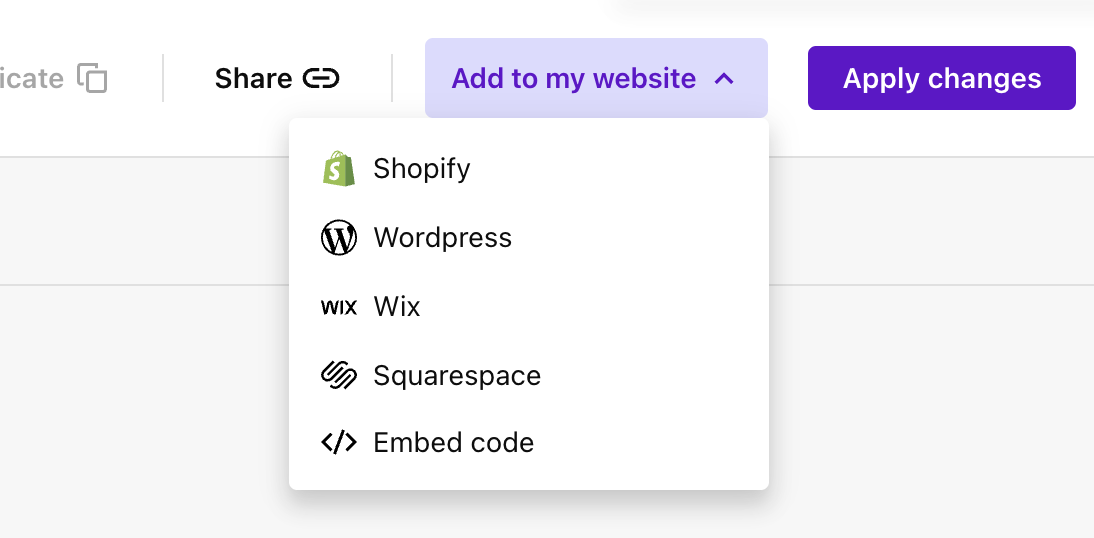Image resolution: width=1094 pixels, height=538 pixels.
Task: Click the white toolbar space left of Apply changes
Action: [x=788, y=78]
